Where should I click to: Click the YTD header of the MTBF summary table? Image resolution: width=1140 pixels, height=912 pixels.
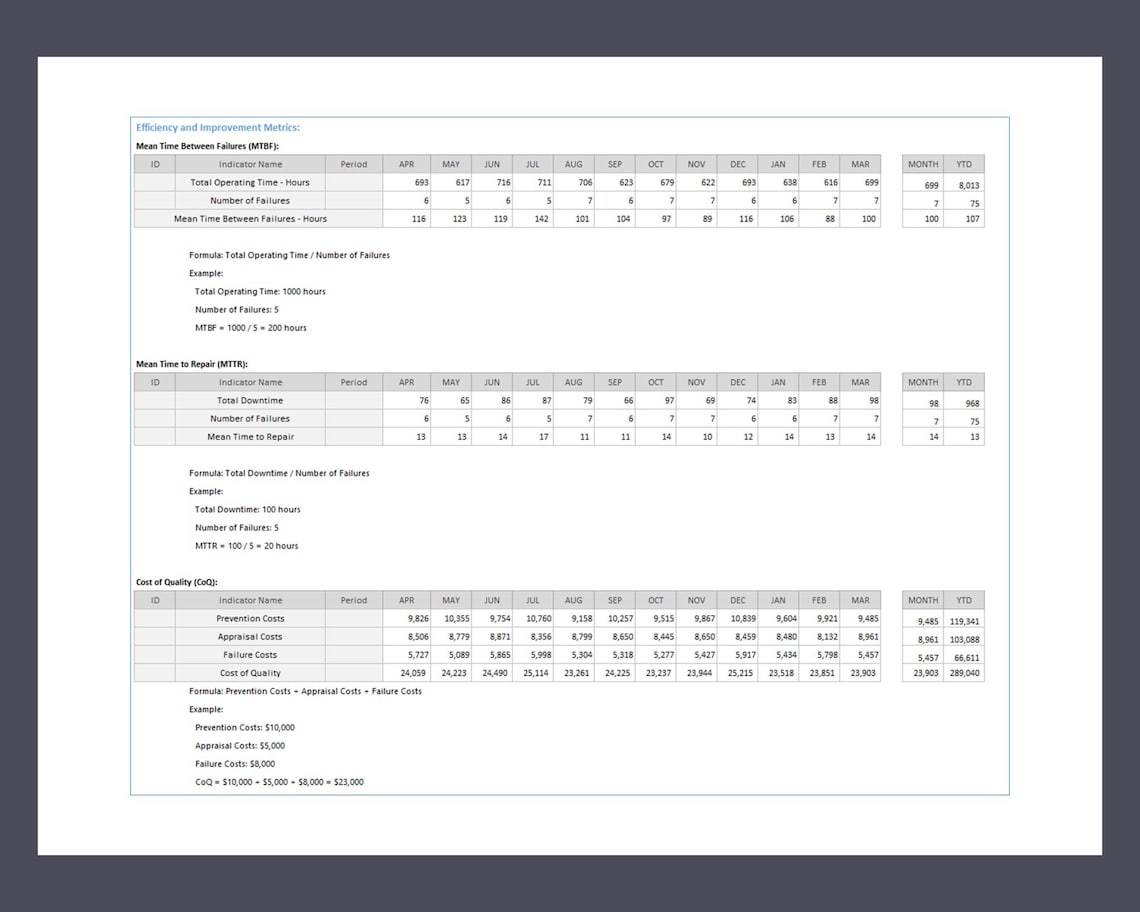(x=963, y=164)
